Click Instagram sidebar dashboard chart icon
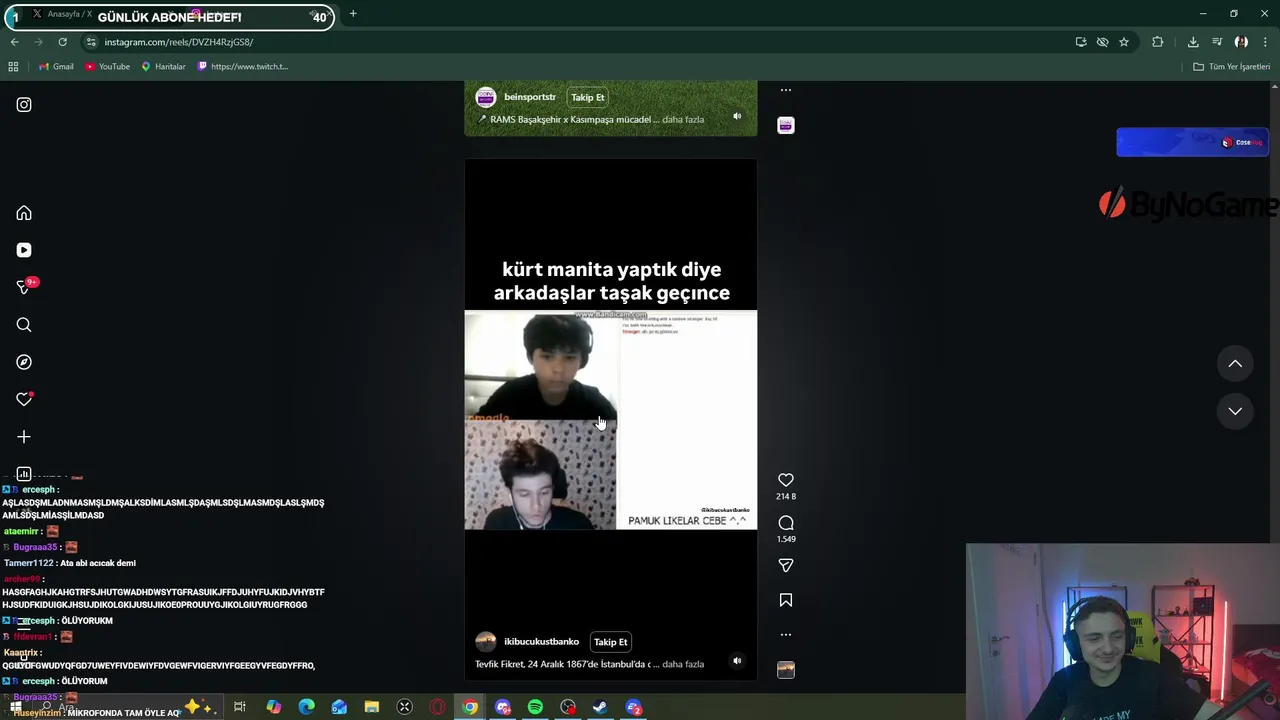1280x720 pixels. (x=24, y=474)
